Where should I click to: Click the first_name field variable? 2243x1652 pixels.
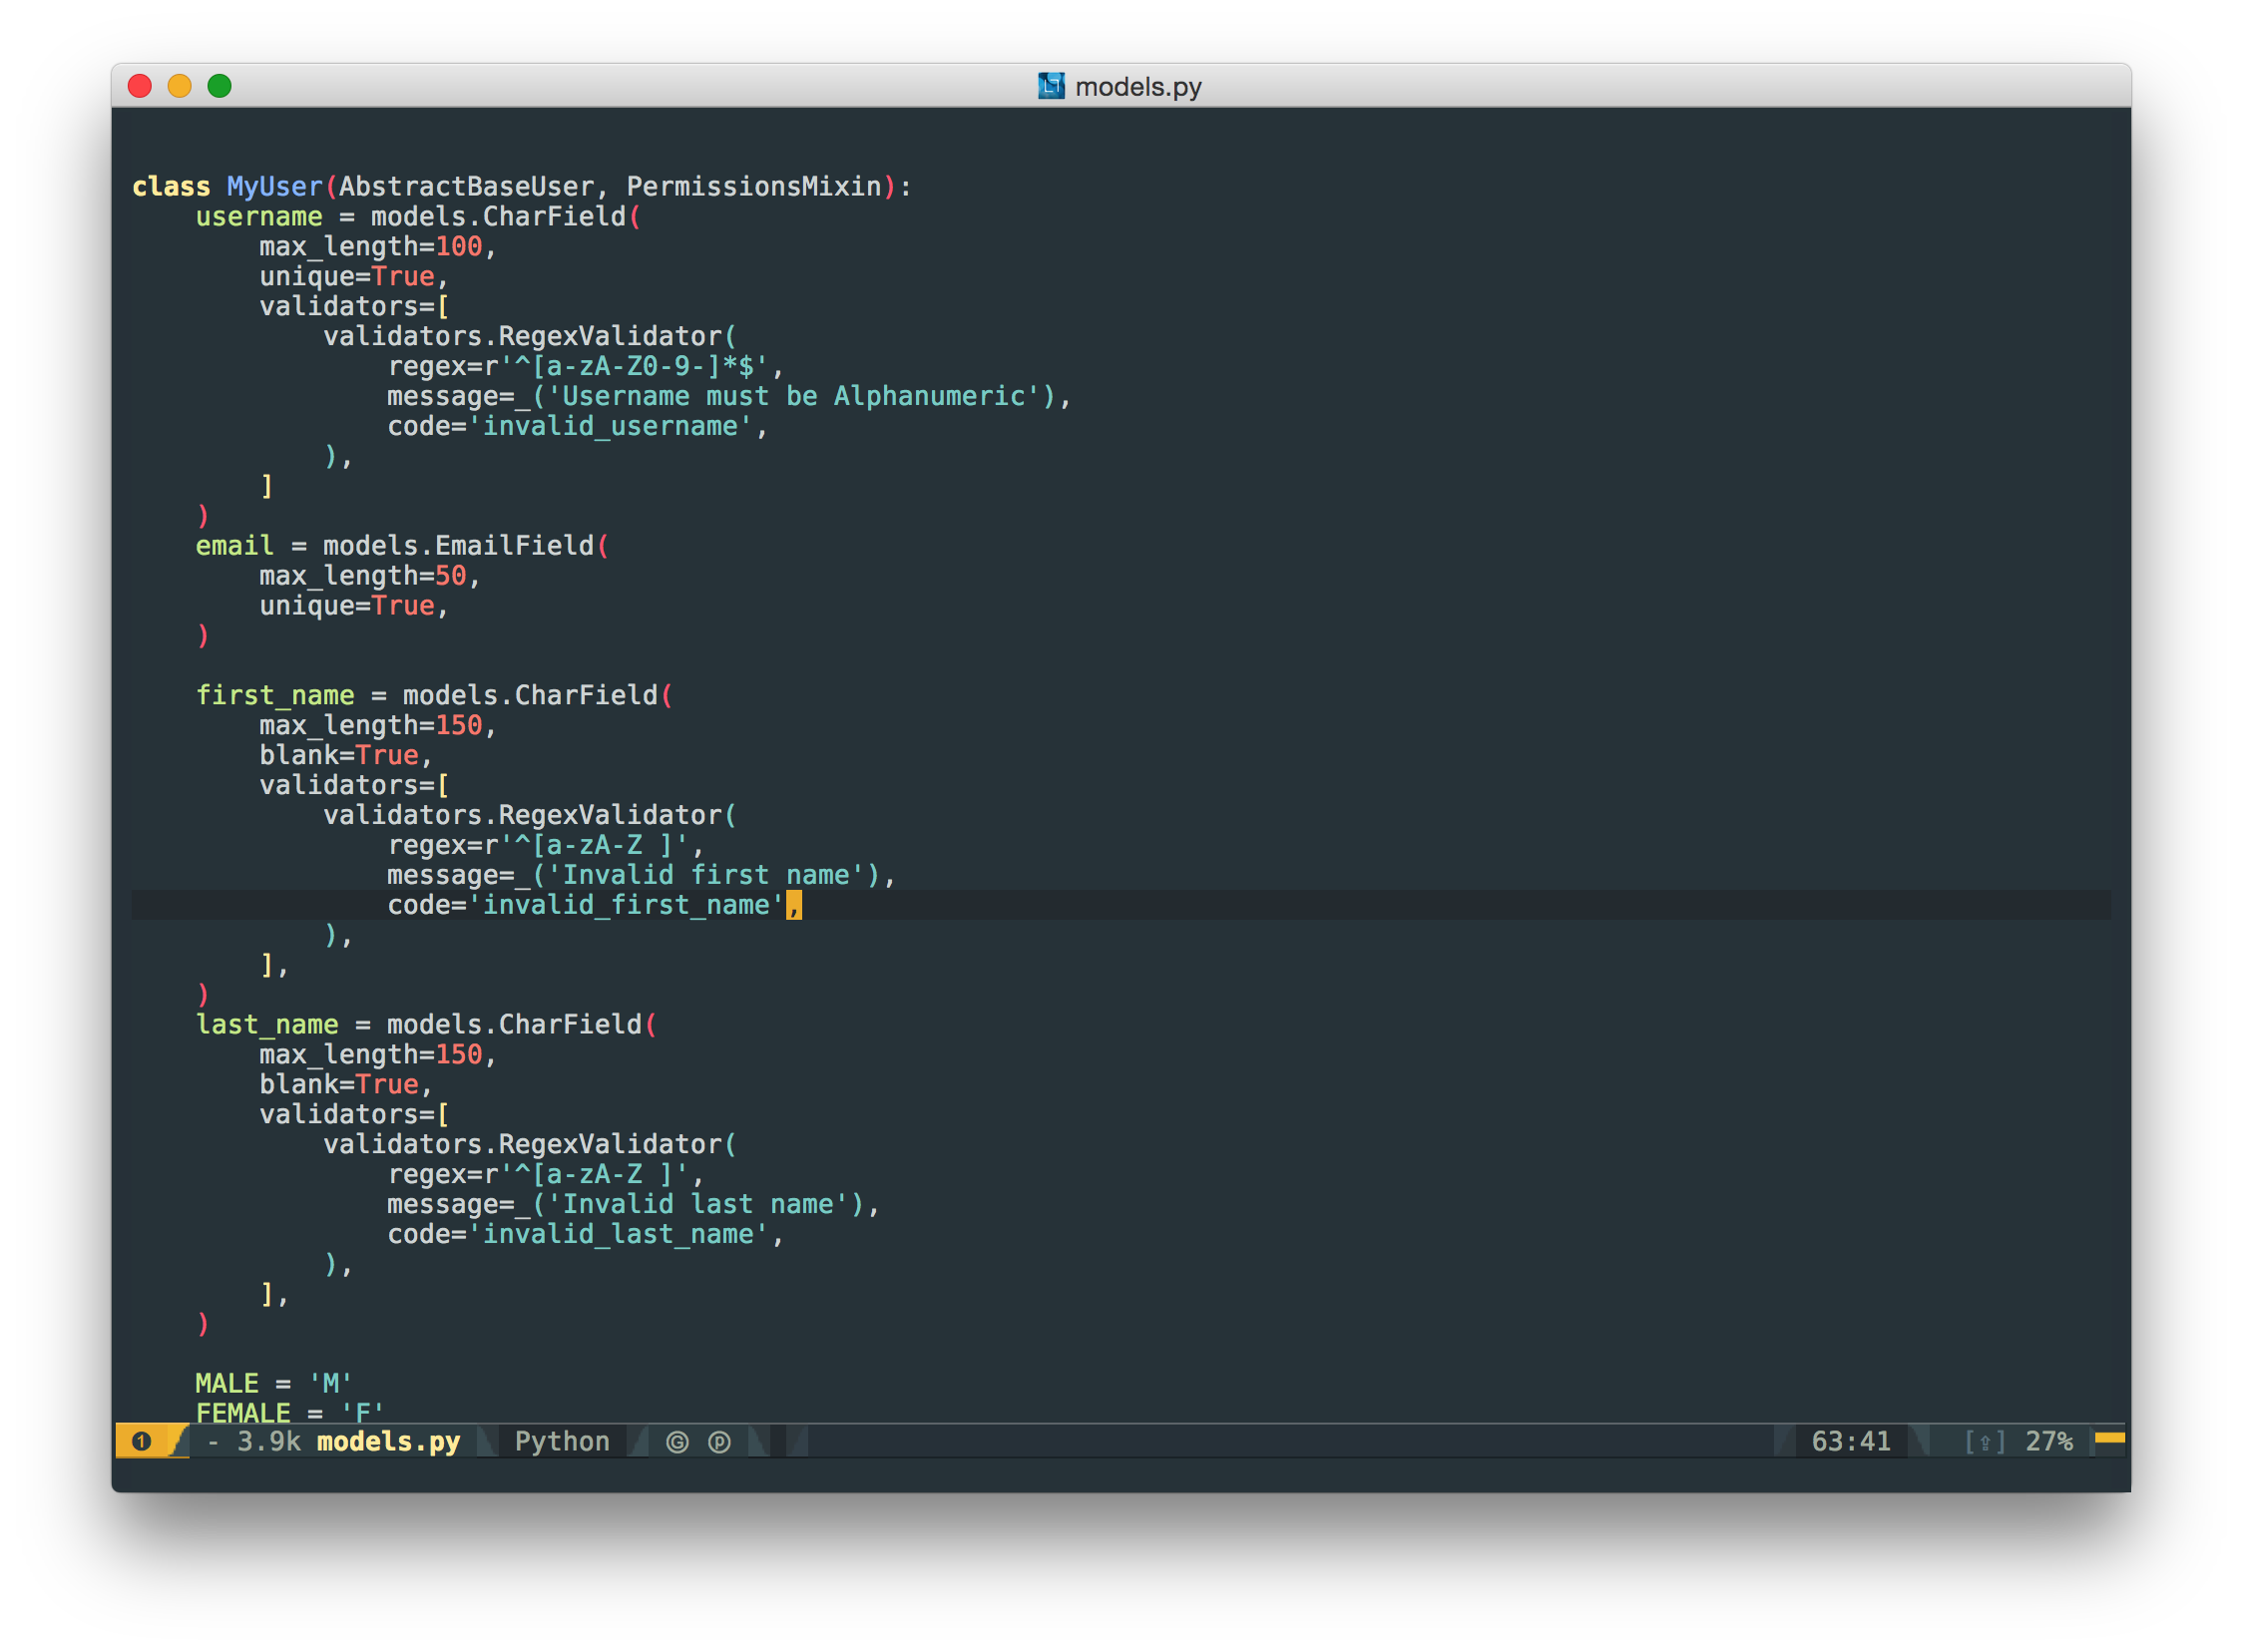point(274,696)
